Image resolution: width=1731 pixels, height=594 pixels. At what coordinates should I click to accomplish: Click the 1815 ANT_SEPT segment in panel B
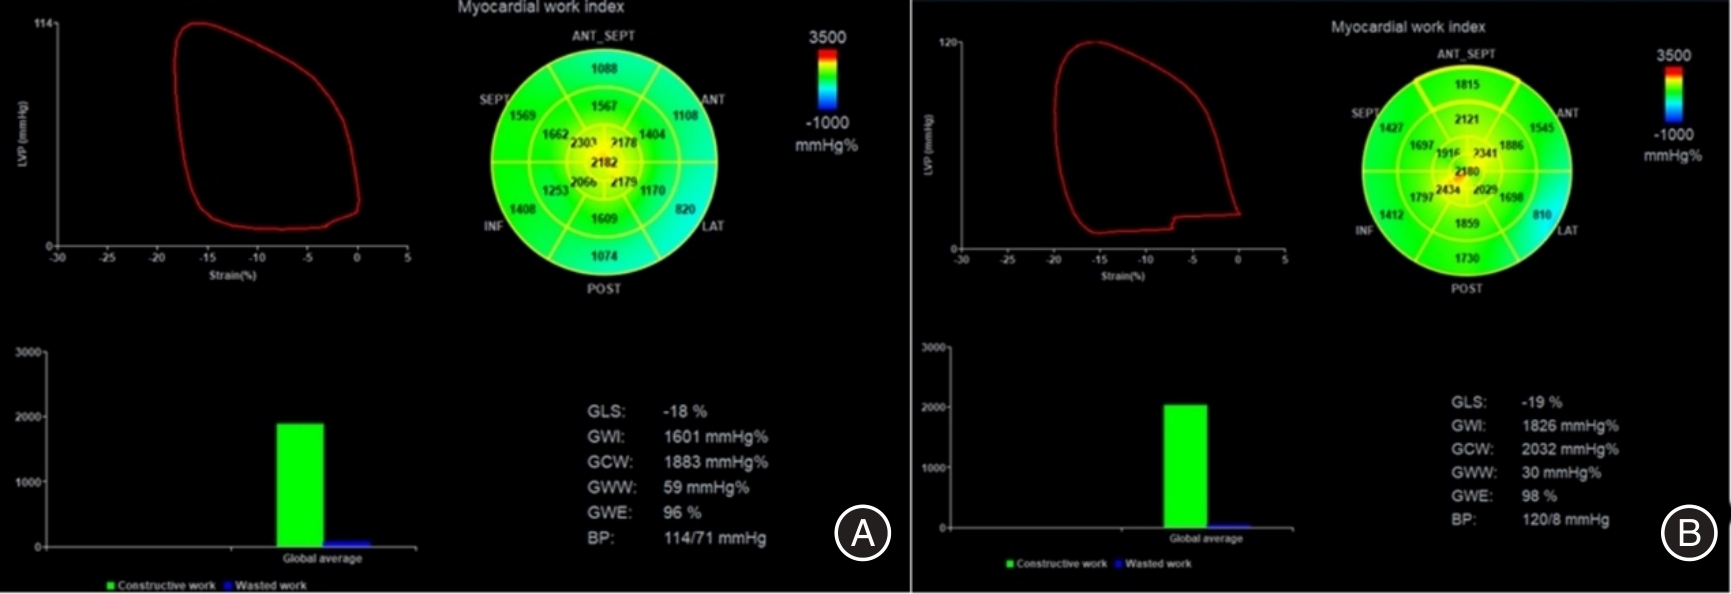pyautogui.click(x=1467, y=85)
